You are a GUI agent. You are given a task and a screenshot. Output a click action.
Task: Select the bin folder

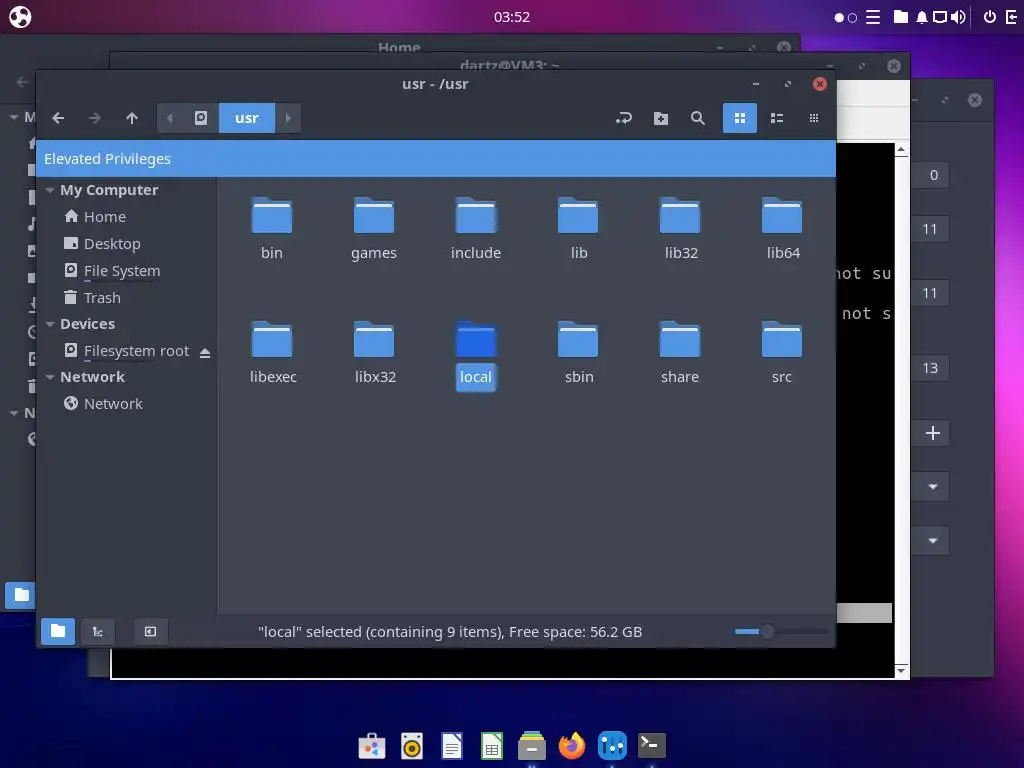click(272, 229)
